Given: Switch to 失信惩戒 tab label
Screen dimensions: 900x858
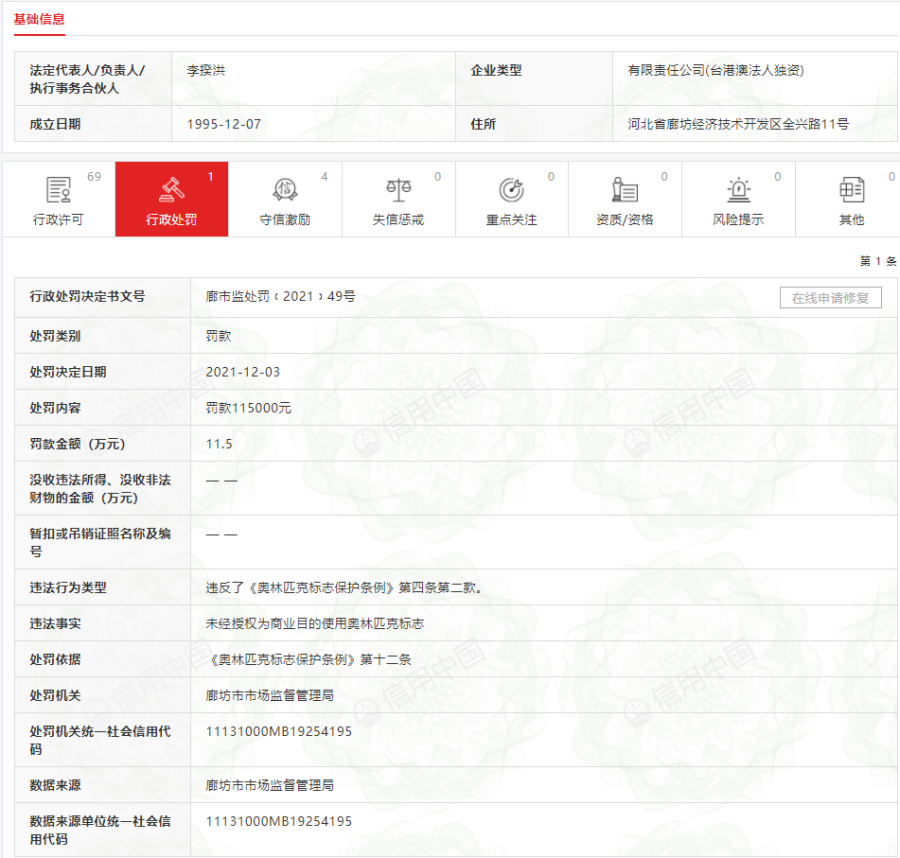Looking at the screenshot, I should pos(398,220).
